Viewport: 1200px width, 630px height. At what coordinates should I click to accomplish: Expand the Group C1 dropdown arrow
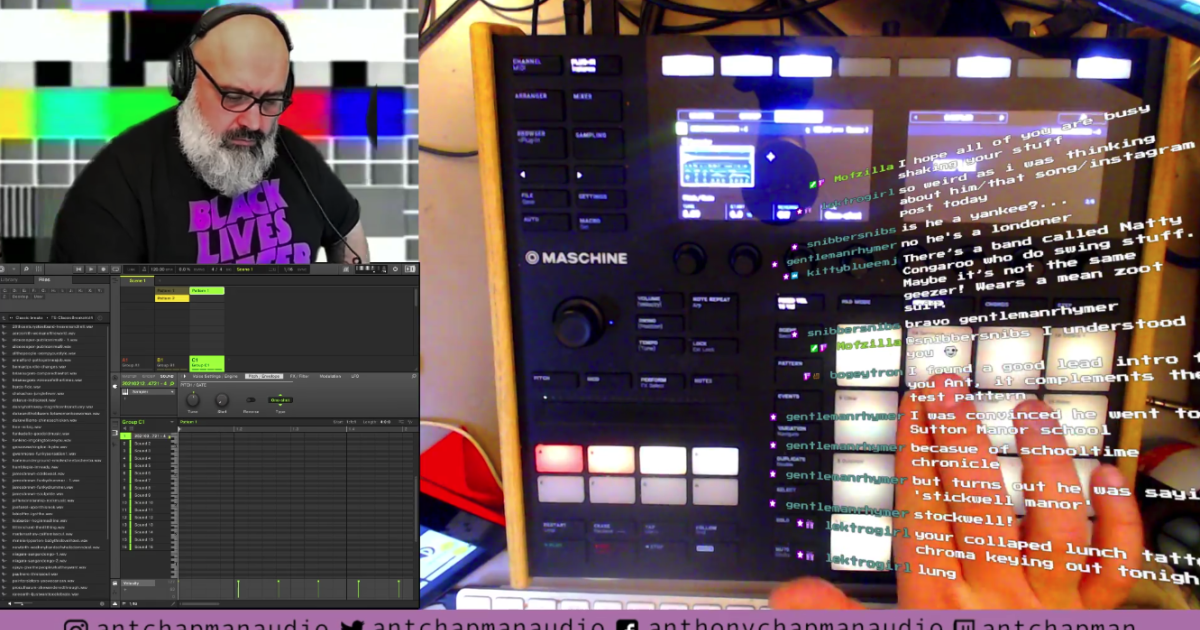[x=172, y=422]
